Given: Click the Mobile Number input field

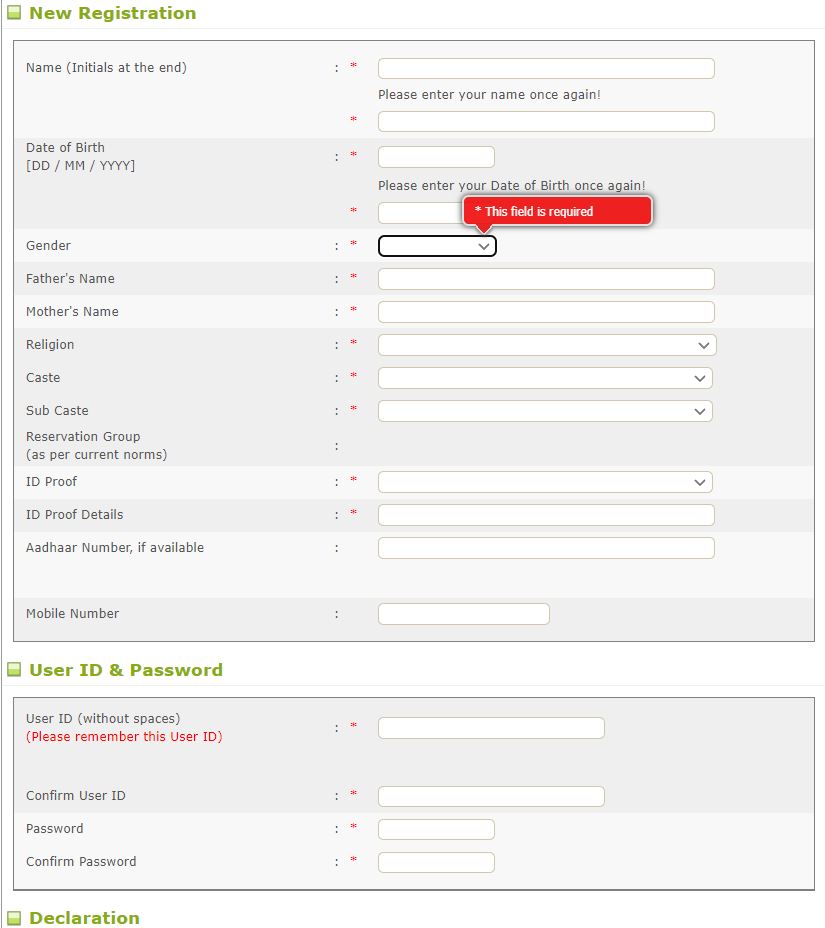Looking at the screenshot, I should [463, 613].
